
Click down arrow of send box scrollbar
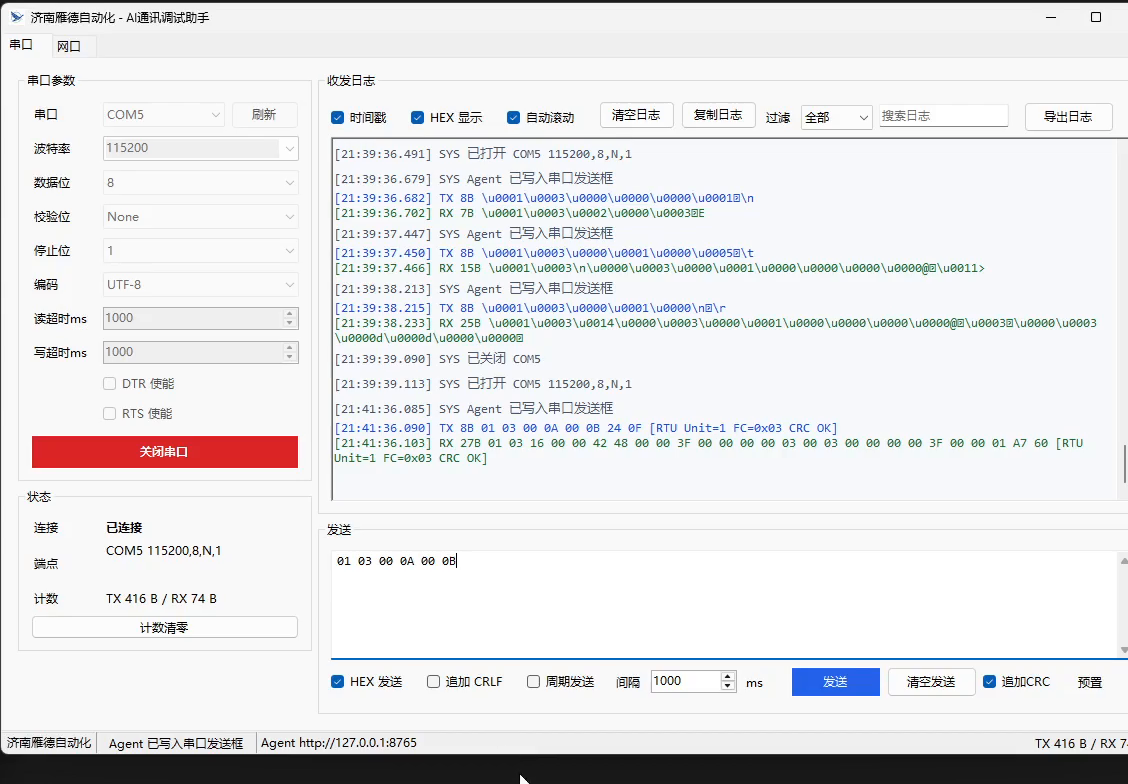[1124, 650]
